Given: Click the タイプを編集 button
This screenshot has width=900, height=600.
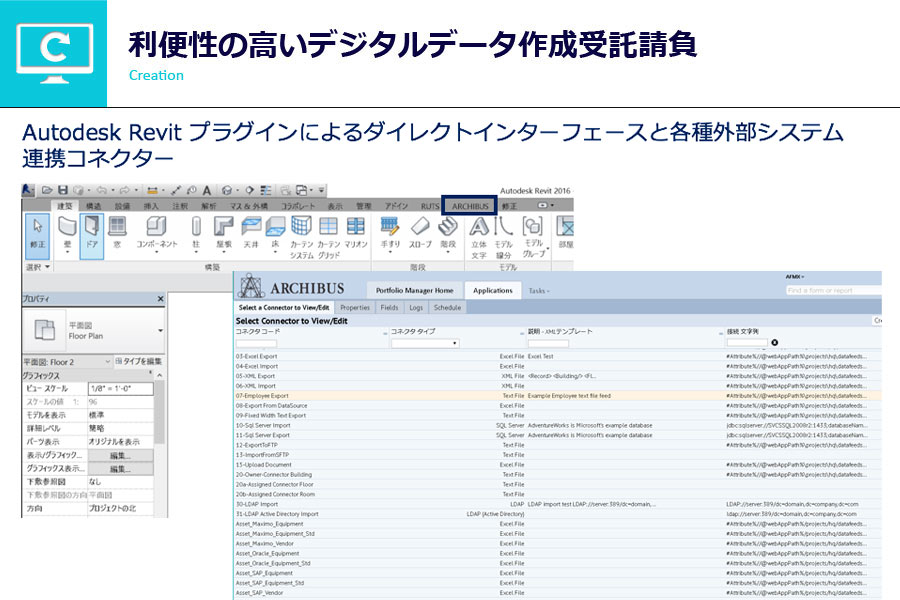Looking at the screenshot, I should tap(138, 361).
